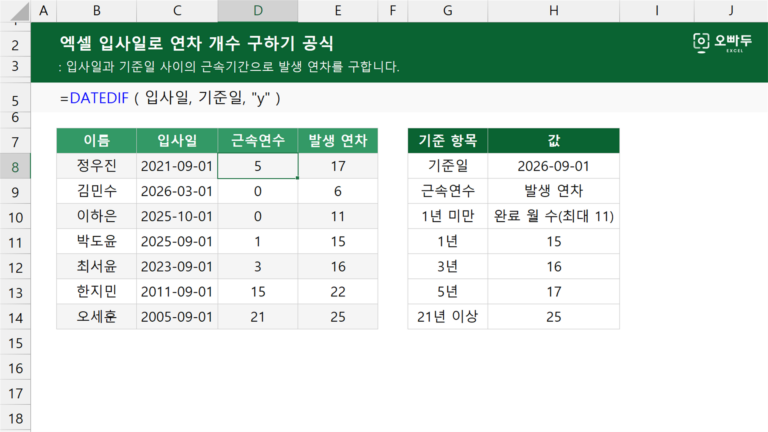Click the date cell 2011-09-01
This screenshot has width=768, height=432.
[x=177, y=291]
